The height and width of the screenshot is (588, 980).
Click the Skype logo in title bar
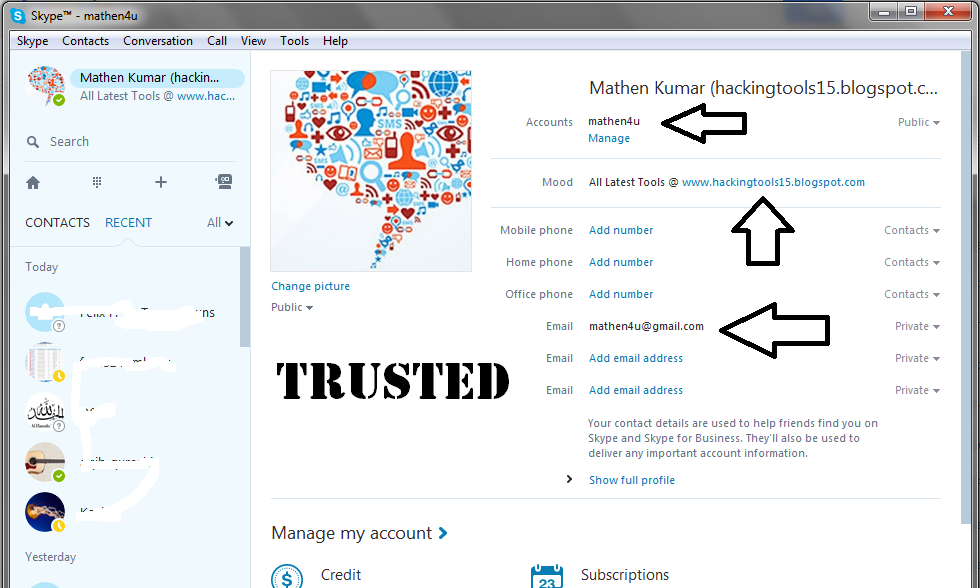tap(18, 16)
